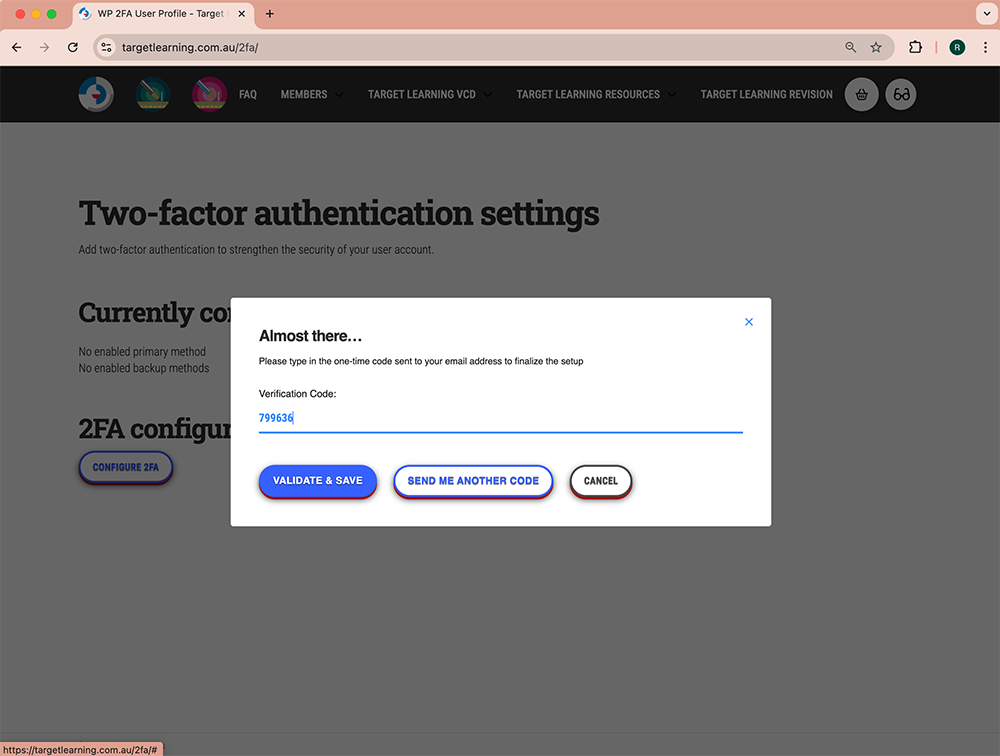
Task: Open Target Learning Revision menu item
Action: (x=766, y=95)
